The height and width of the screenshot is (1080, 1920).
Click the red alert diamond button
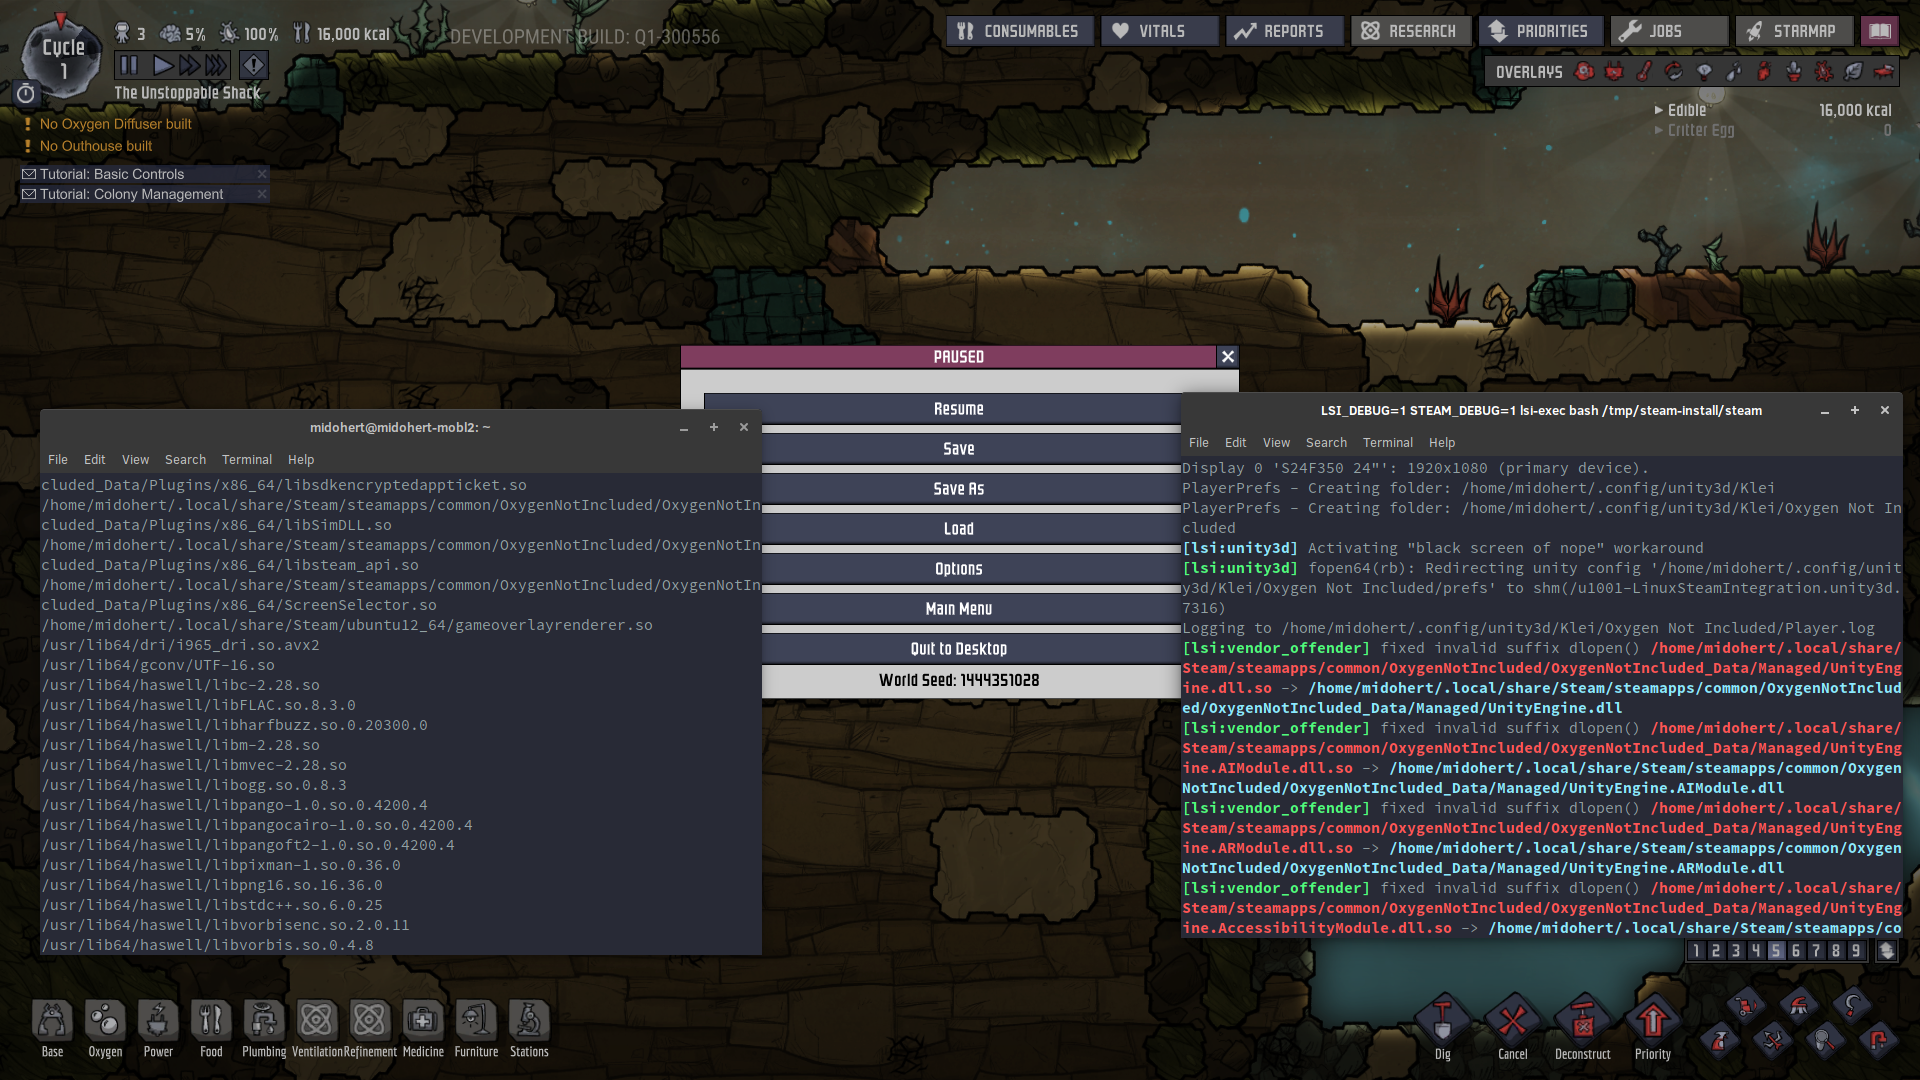[x=254, y=66]
